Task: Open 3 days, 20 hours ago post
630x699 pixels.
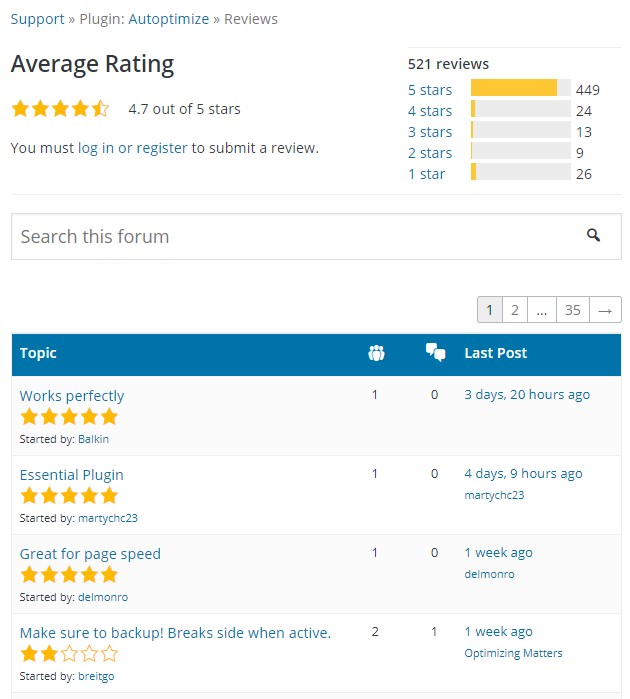Action: click(527, 395)
